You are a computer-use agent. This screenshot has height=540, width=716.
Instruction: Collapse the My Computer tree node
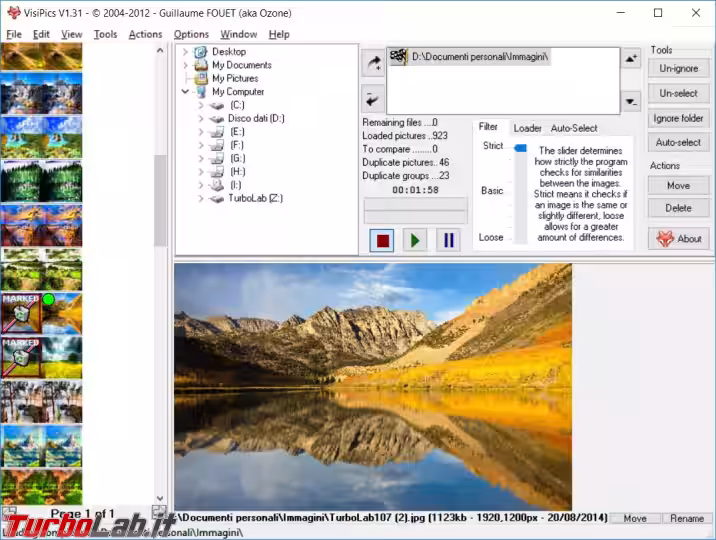click(185, 92)
